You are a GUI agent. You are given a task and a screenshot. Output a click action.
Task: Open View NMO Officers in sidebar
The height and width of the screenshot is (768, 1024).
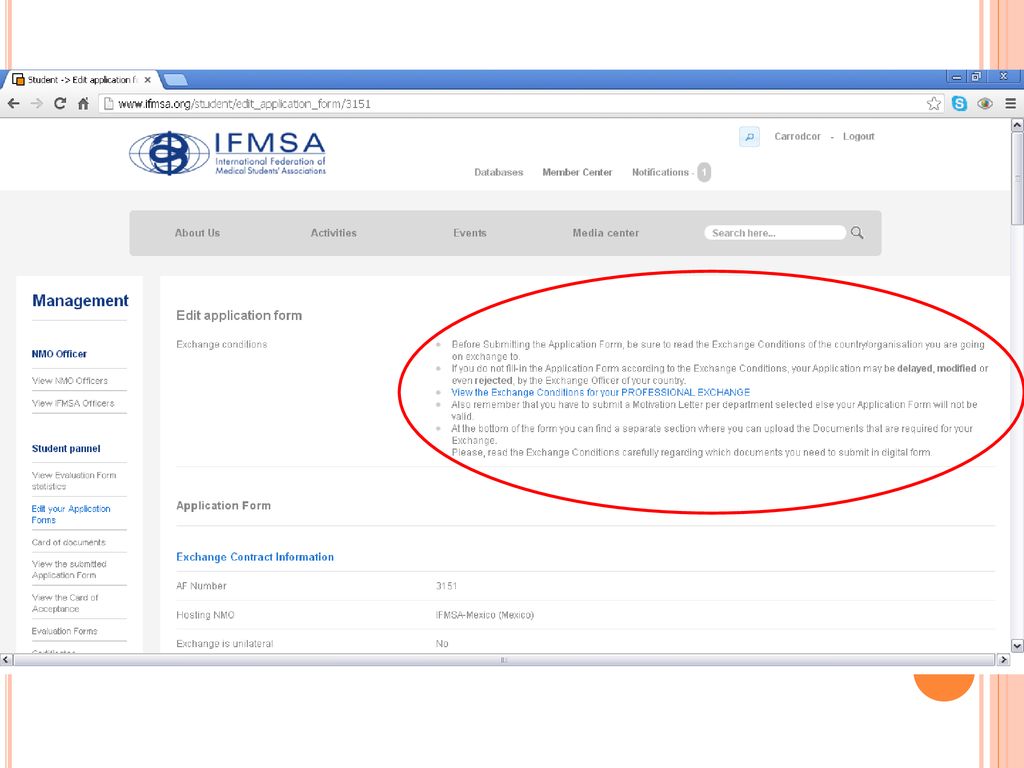tap(70, 380)
